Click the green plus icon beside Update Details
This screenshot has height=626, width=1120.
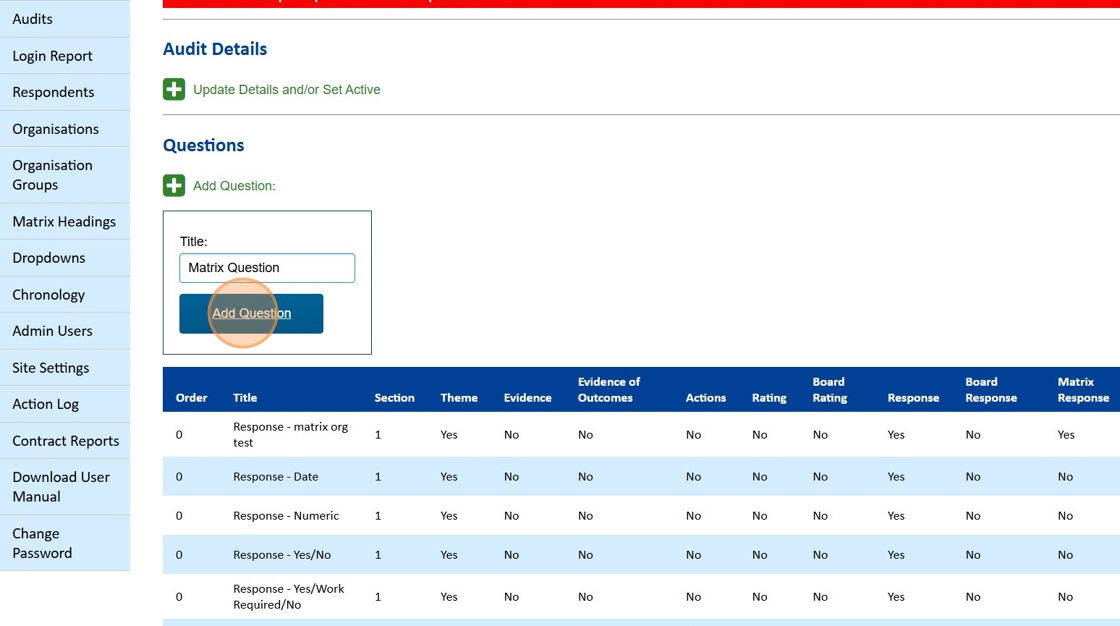click(x=174, y=89)
